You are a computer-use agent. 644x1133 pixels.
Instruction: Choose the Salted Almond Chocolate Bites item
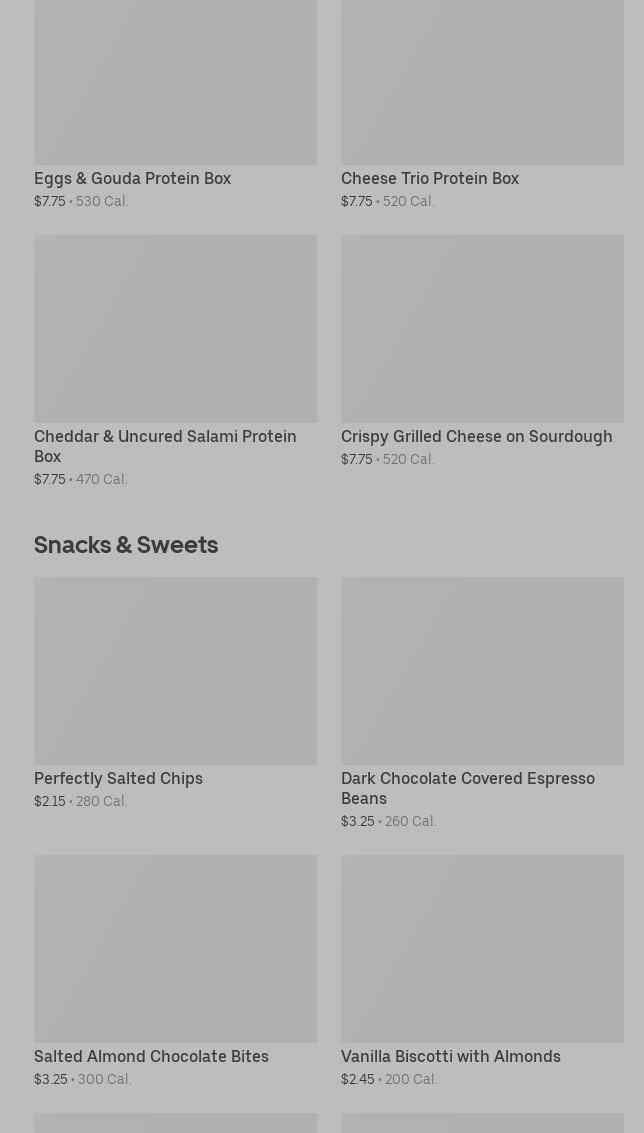pos(151,1057)
